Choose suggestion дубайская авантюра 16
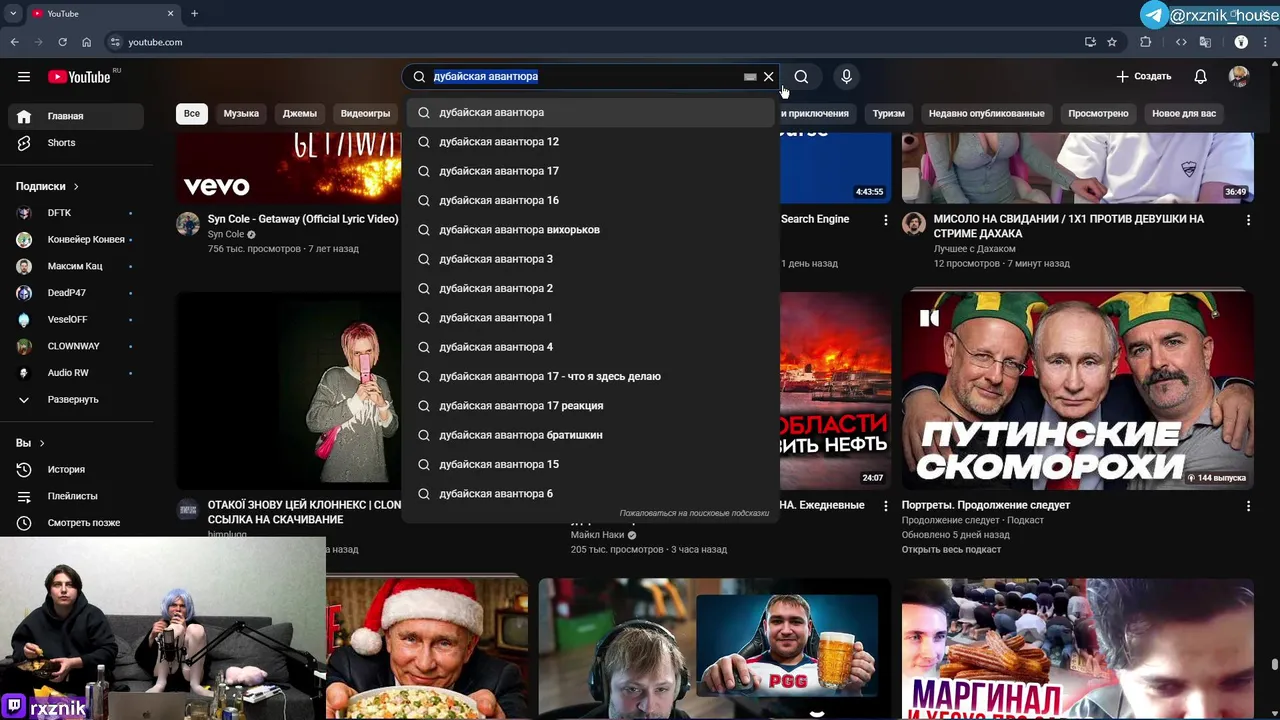This screenshot has height=720, width=1280. [x=591, y=201]
